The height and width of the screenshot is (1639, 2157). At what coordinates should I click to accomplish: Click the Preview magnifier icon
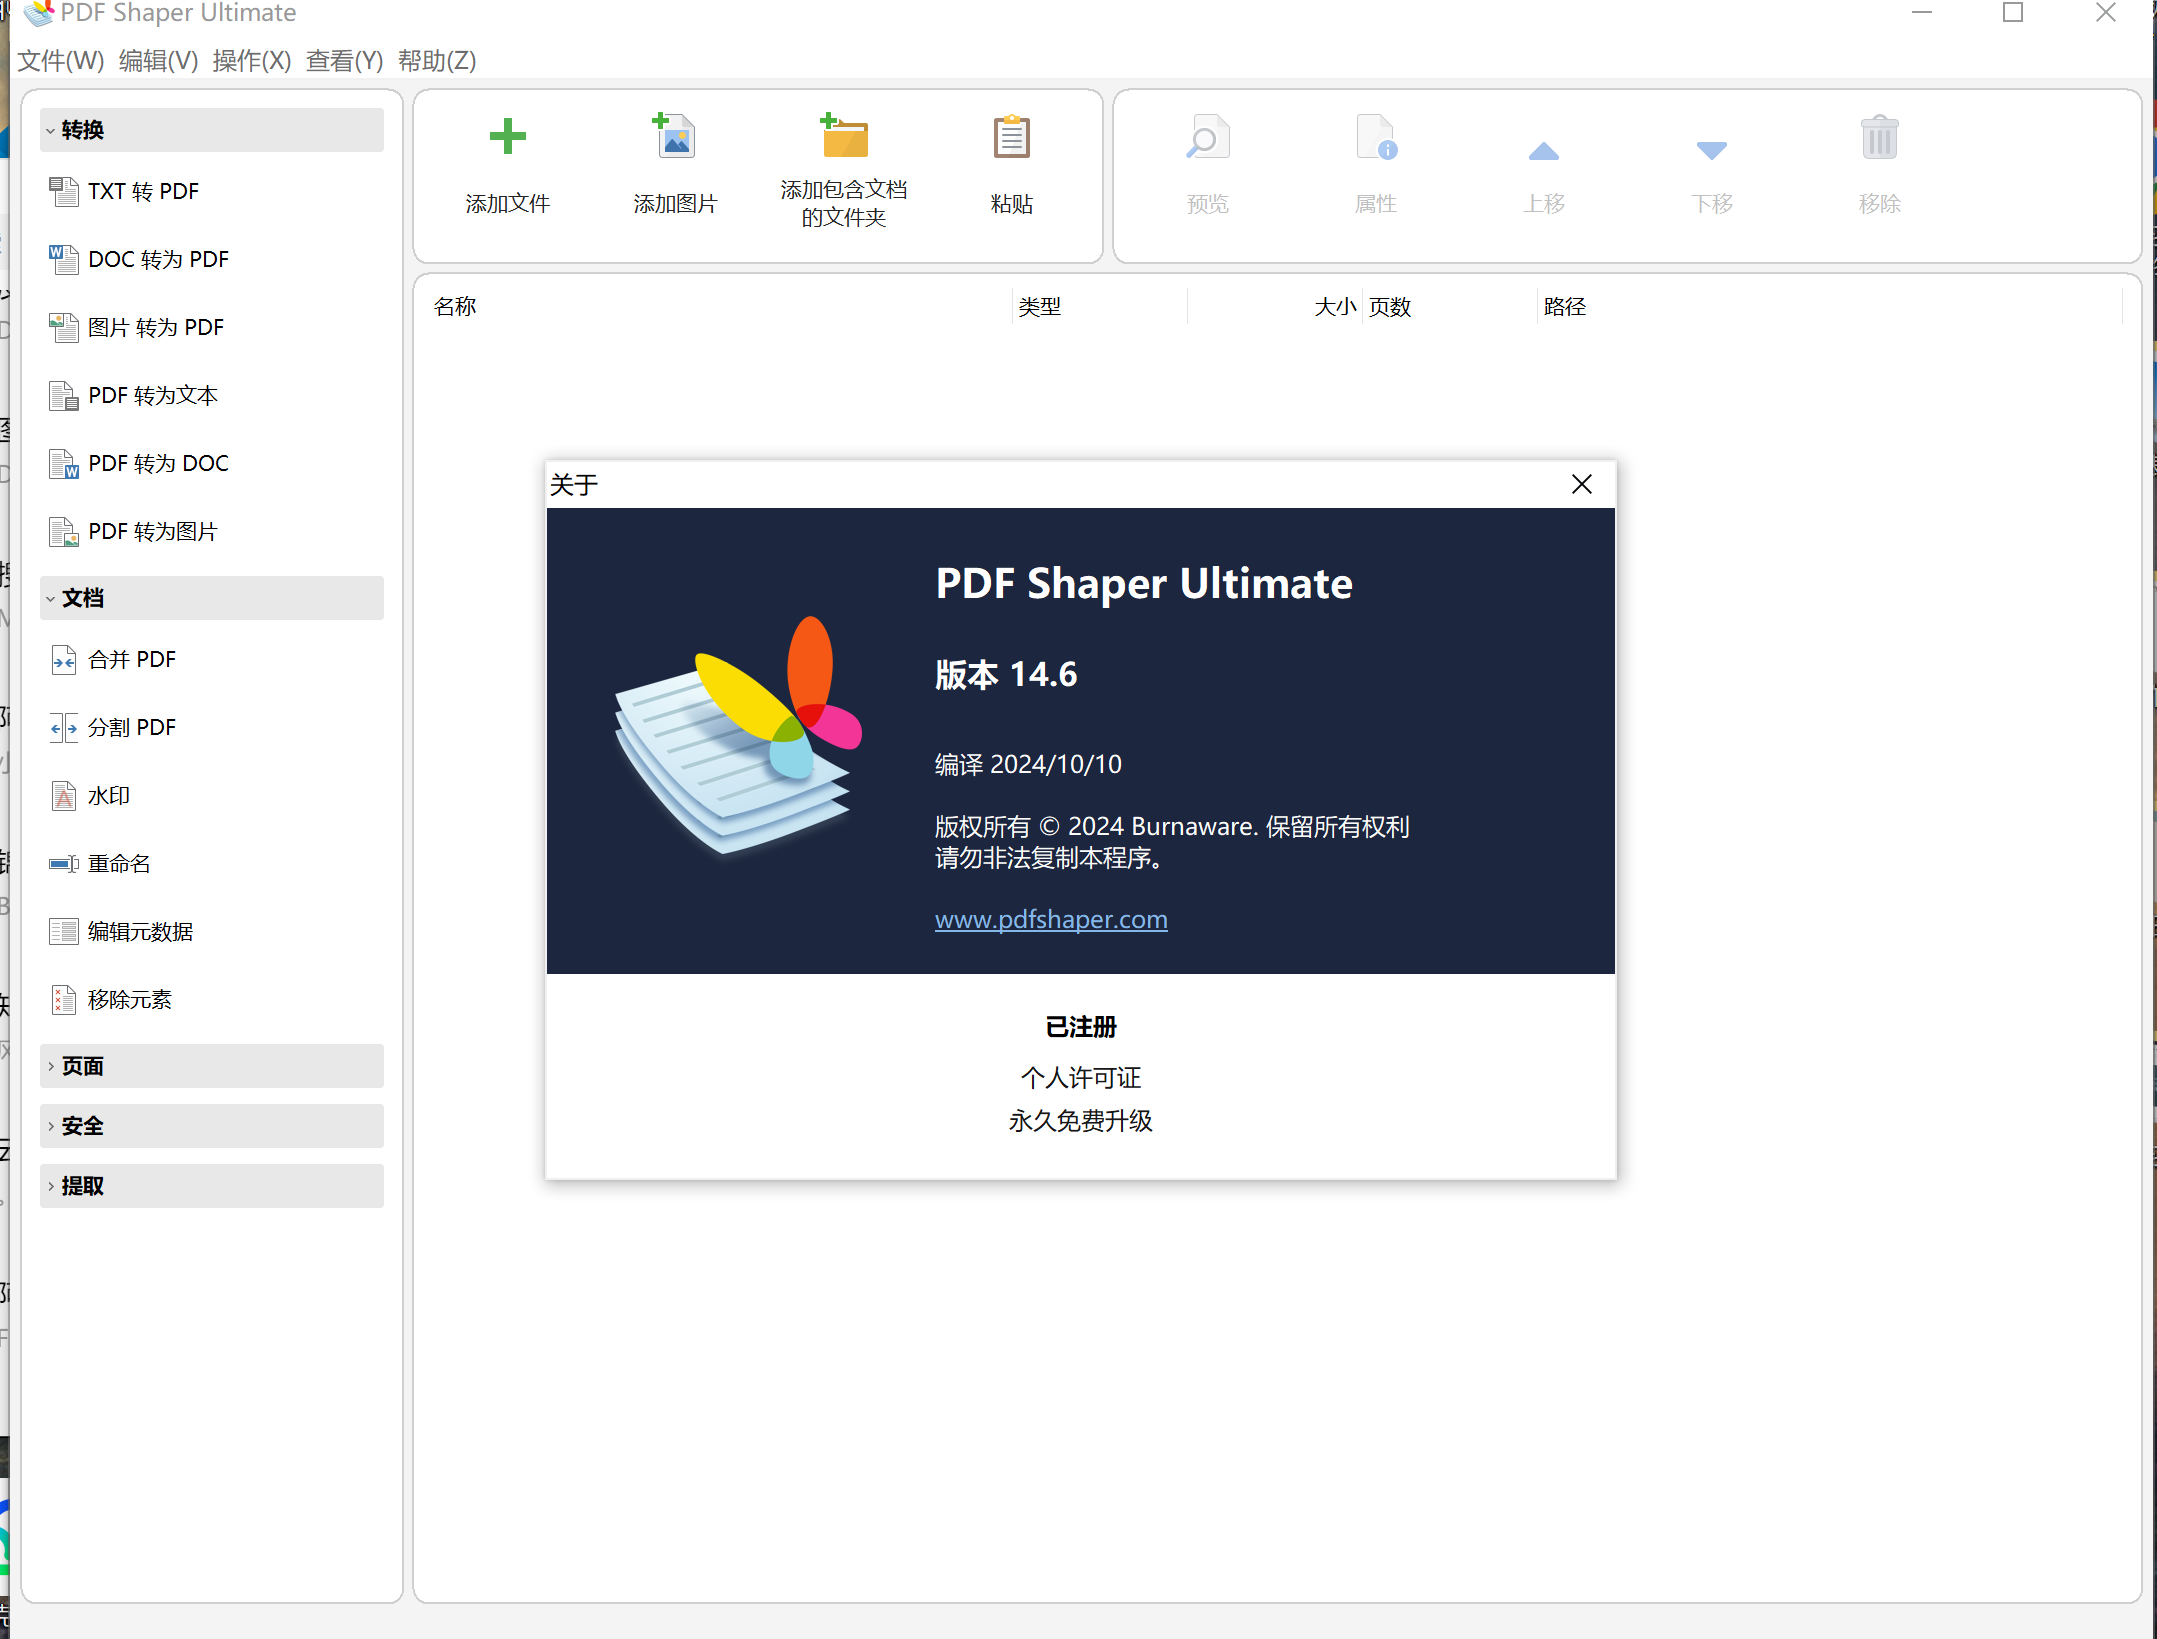click(x=1207, y=137)
